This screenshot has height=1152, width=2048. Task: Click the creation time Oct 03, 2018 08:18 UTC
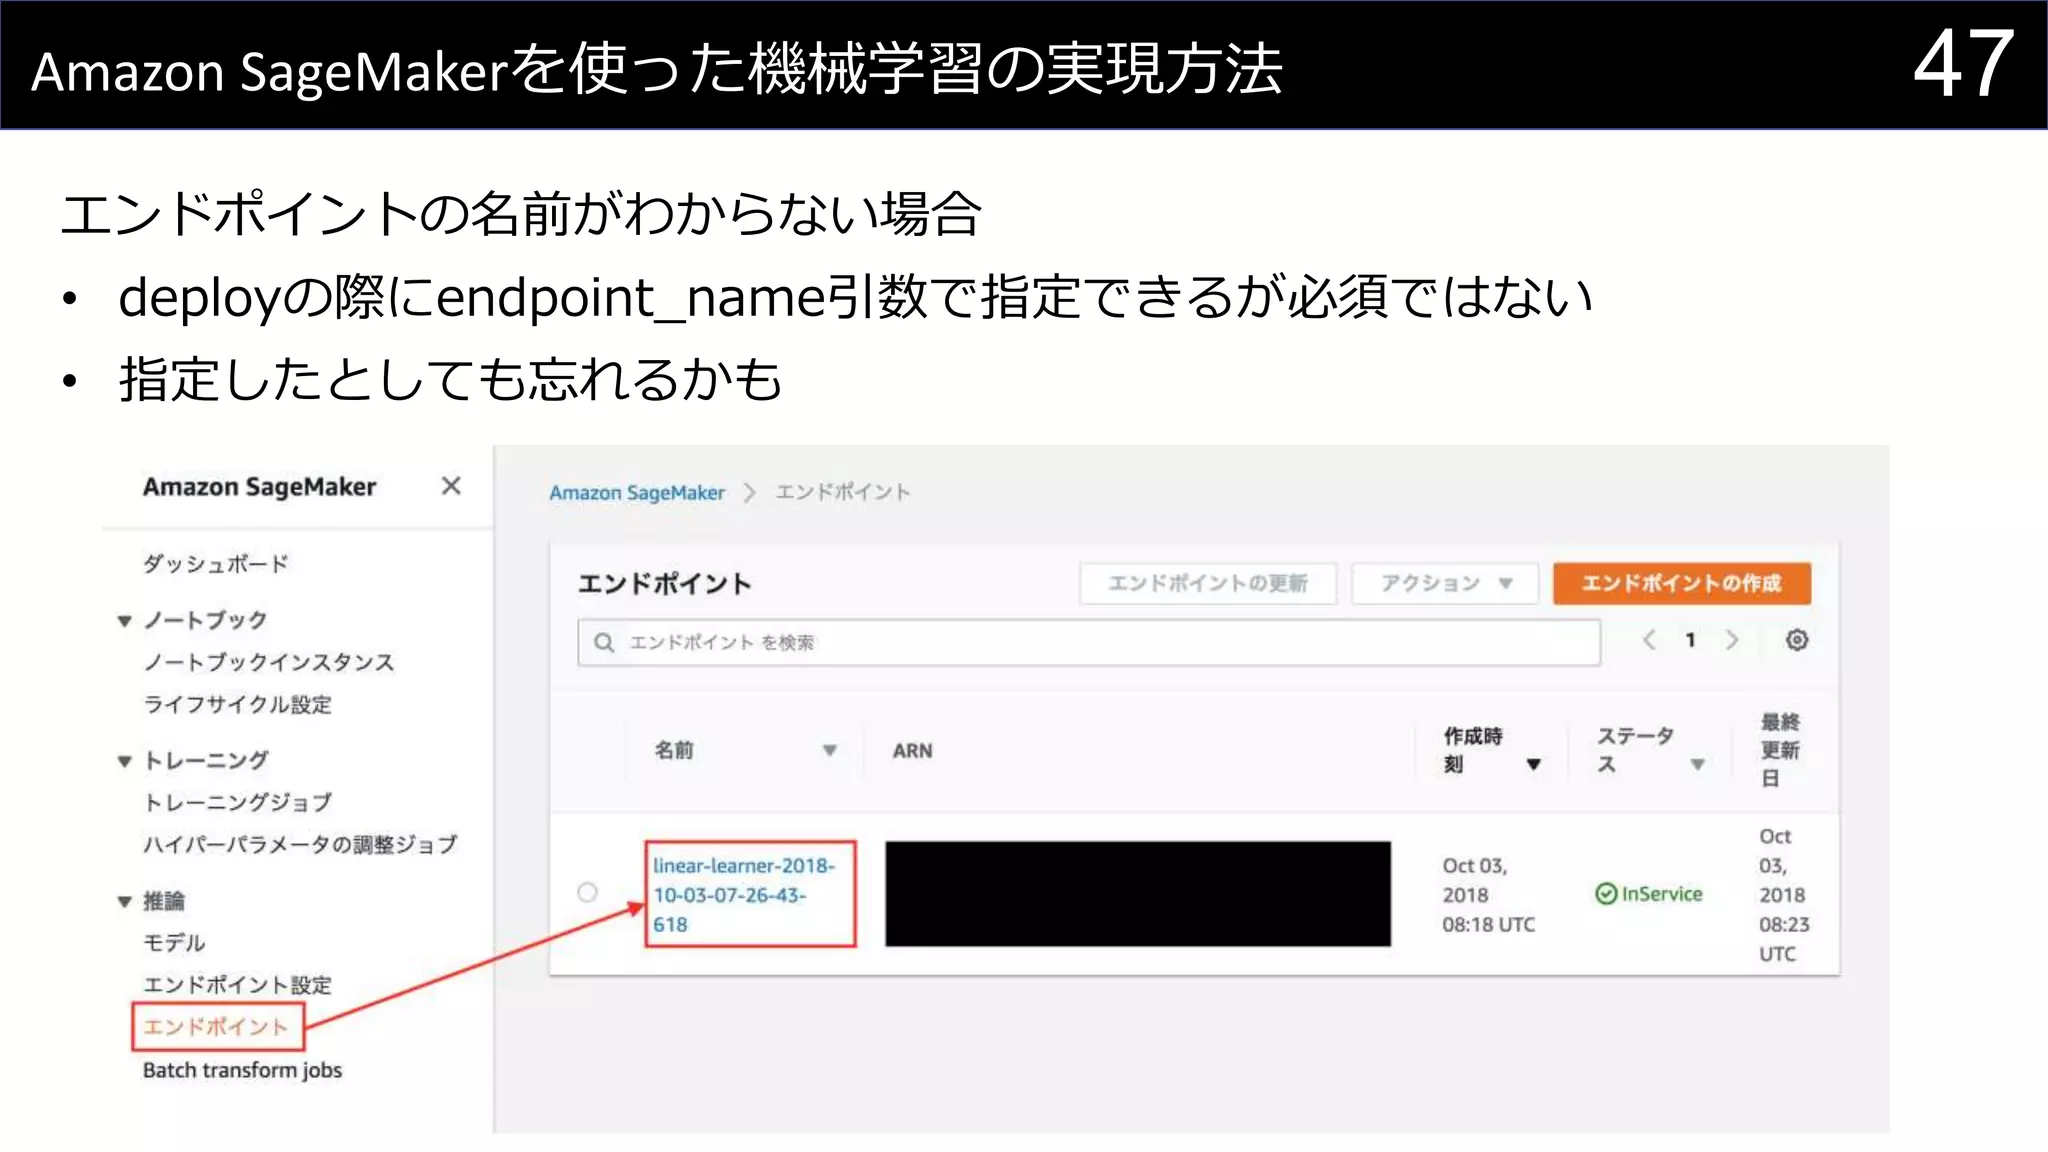coord(1488,895)
